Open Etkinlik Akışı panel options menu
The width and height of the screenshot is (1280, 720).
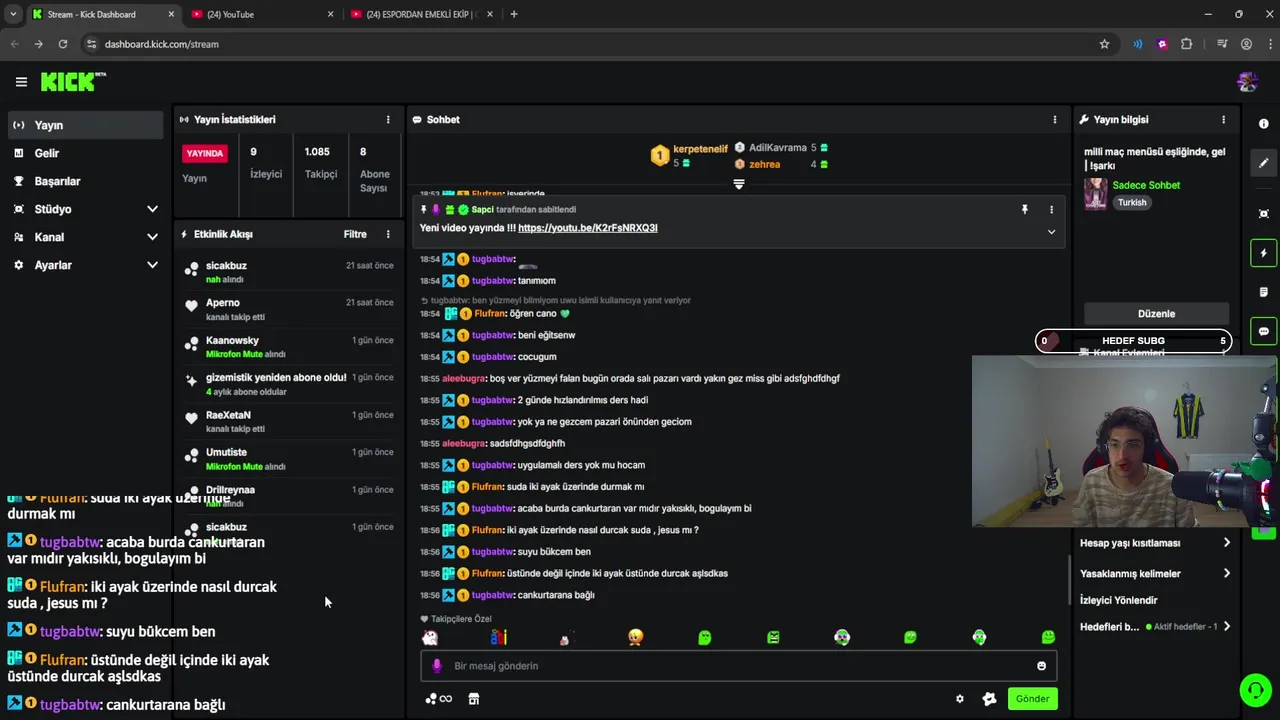[x=388, y=234]
